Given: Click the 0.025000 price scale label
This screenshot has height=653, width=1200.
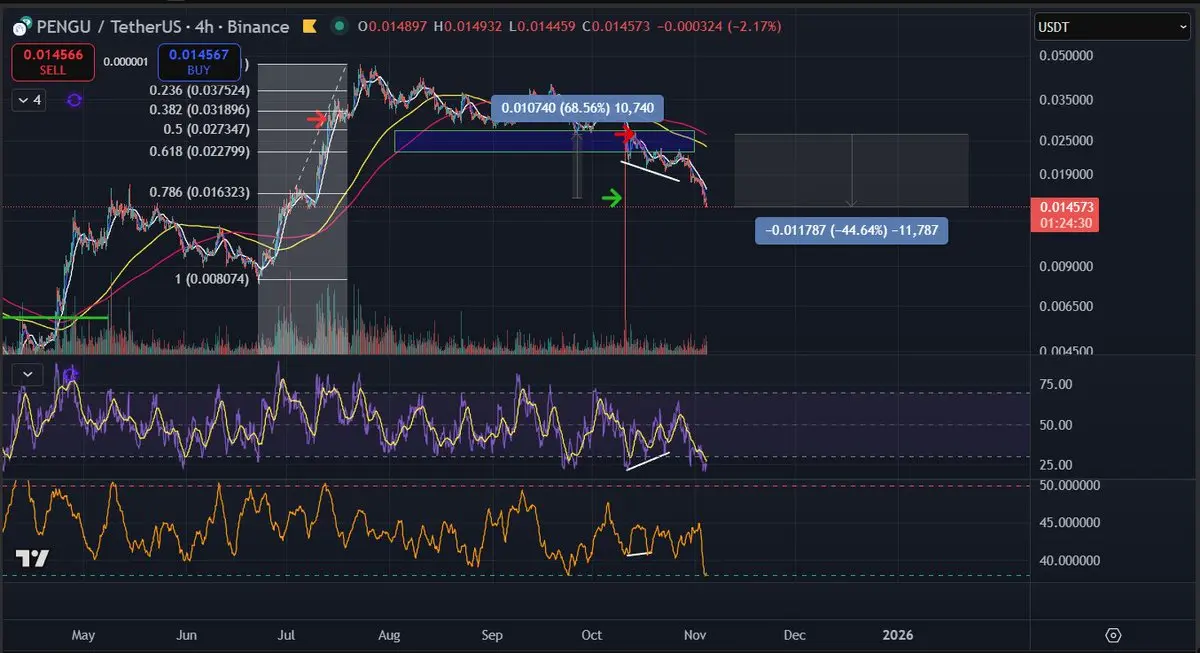Looking at the screenshot, I should (1065, 141).
